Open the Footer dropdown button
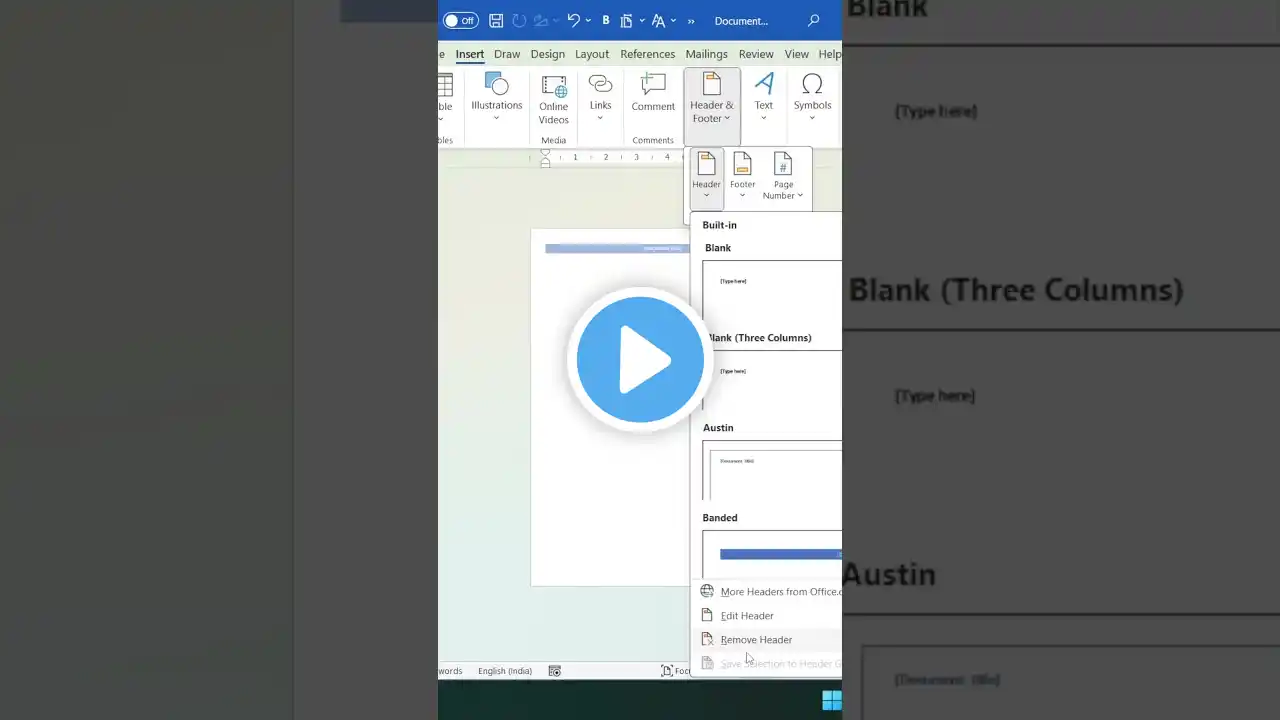Viewport: 1280px width, 720px height. pyautogui.click(x=742, y=175)
